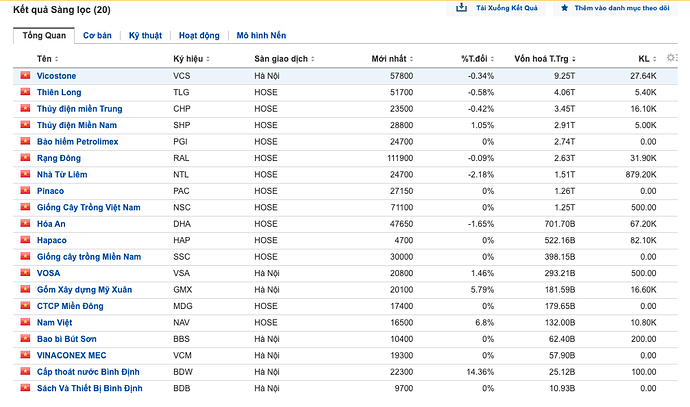Click the ticker symbol BDW
Image resolution: width=690 pixels, height=407 pixels.
coord(183,372)
